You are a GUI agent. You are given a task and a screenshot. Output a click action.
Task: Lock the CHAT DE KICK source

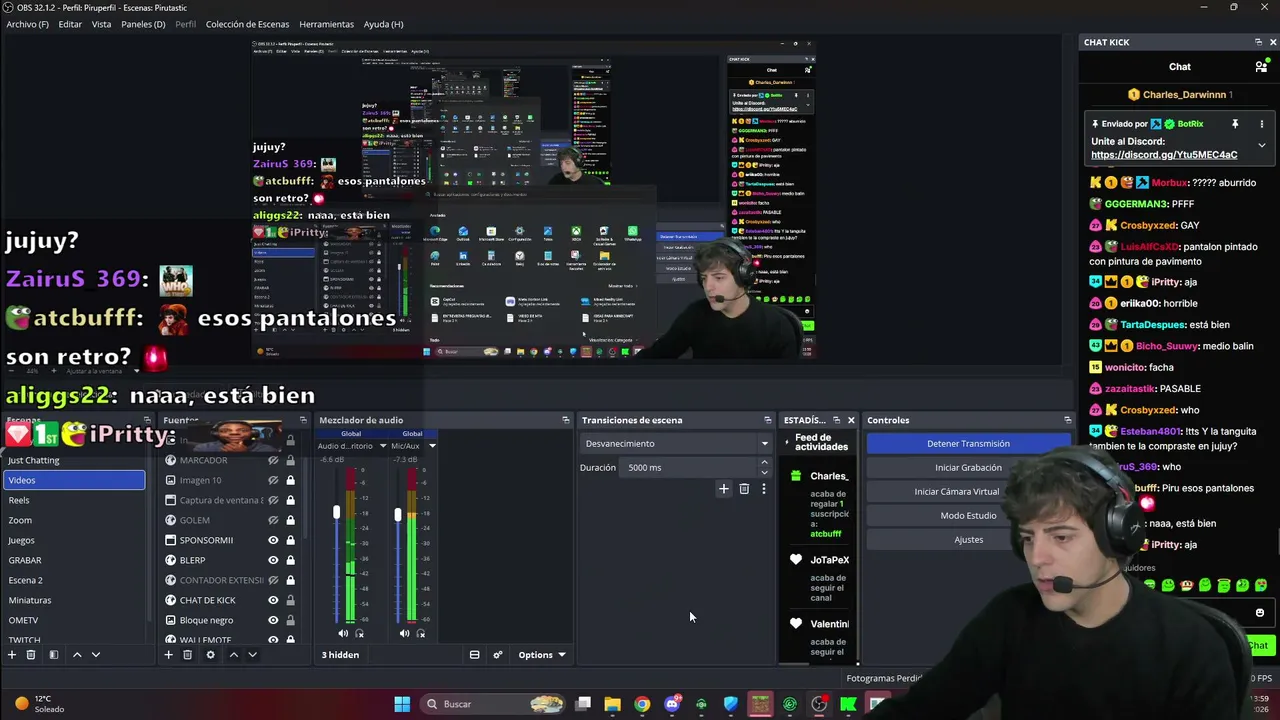click(290, 600)
